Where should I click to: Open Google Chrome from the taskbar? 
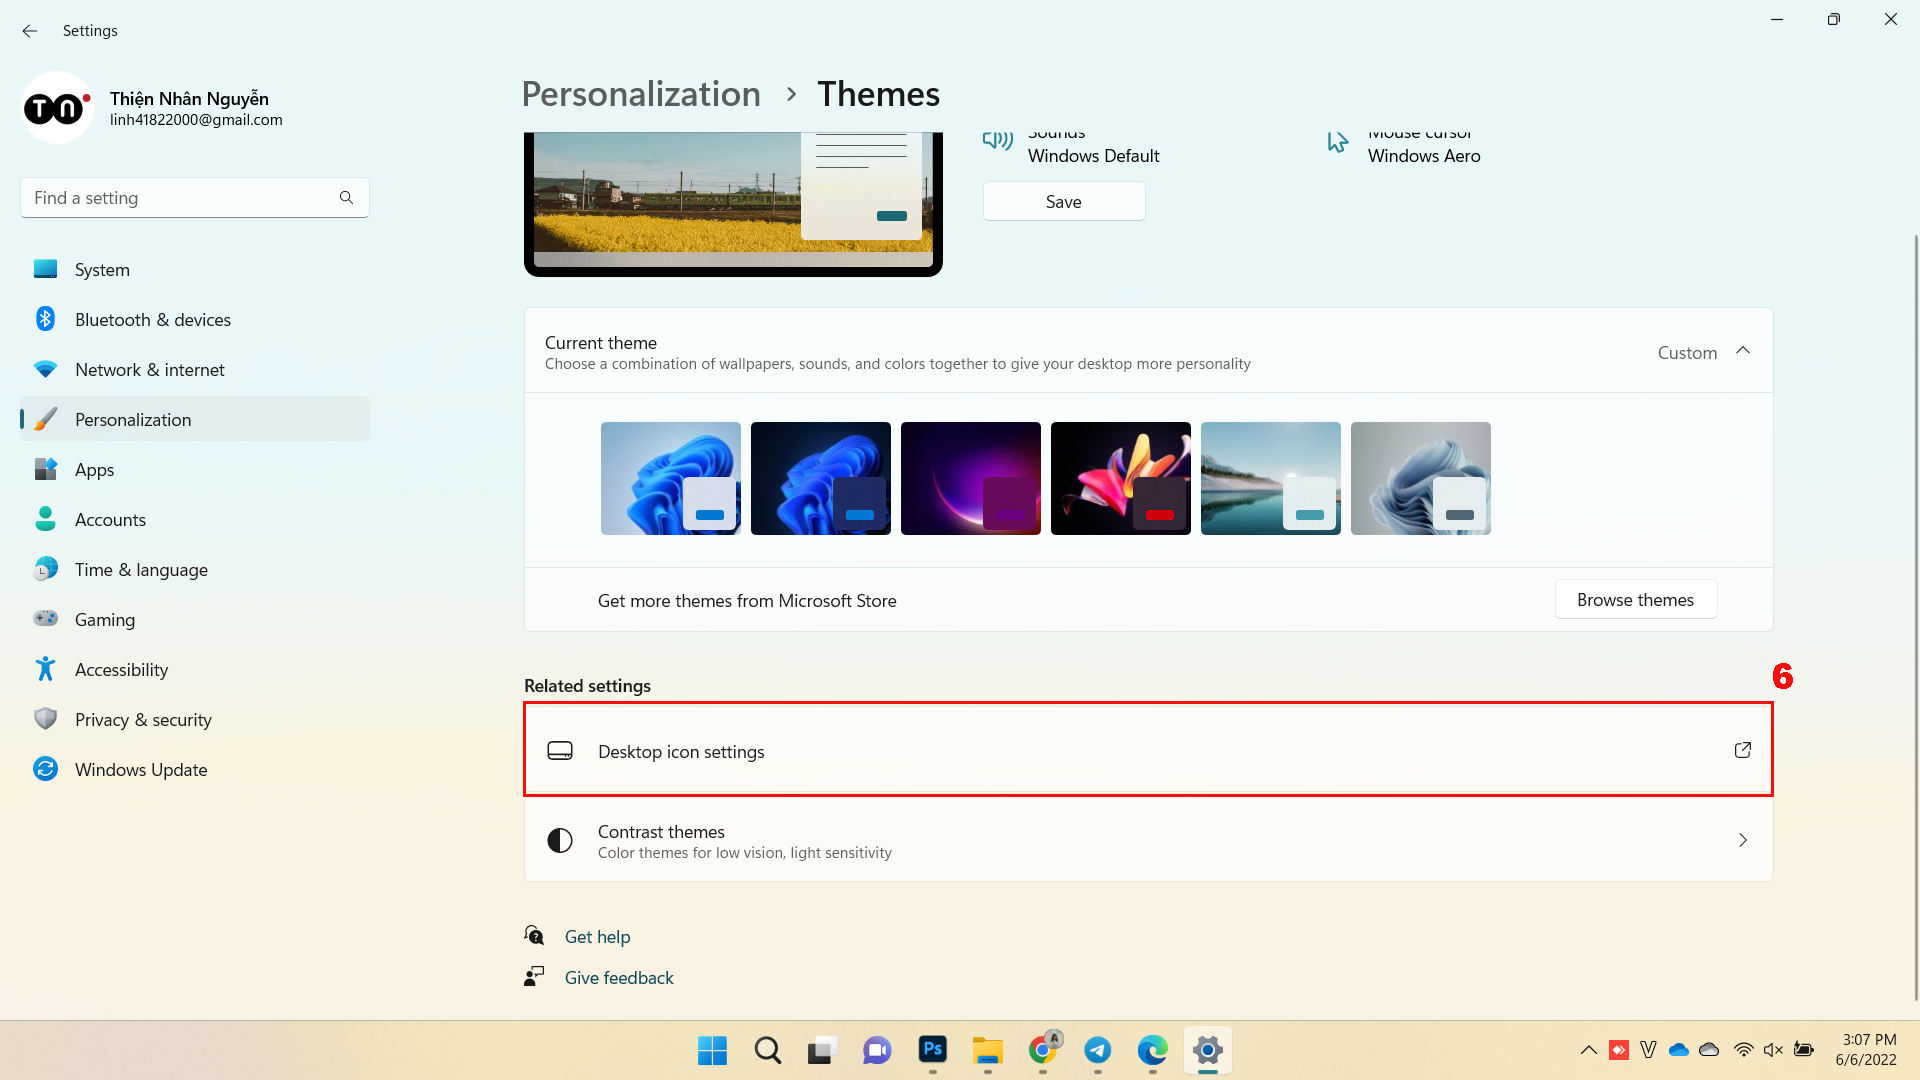click(1042, 1050)
